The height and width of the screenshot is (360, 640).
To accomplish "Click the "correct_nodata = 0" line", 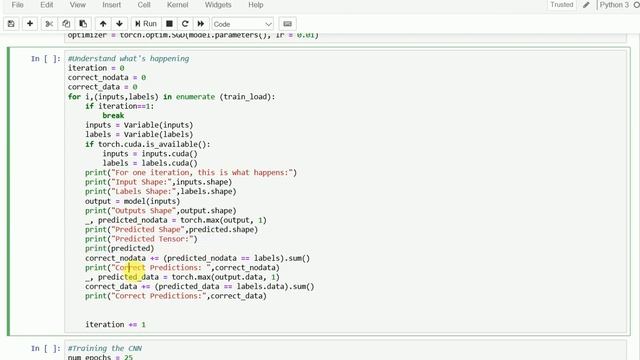I will [x=107, y=78].
